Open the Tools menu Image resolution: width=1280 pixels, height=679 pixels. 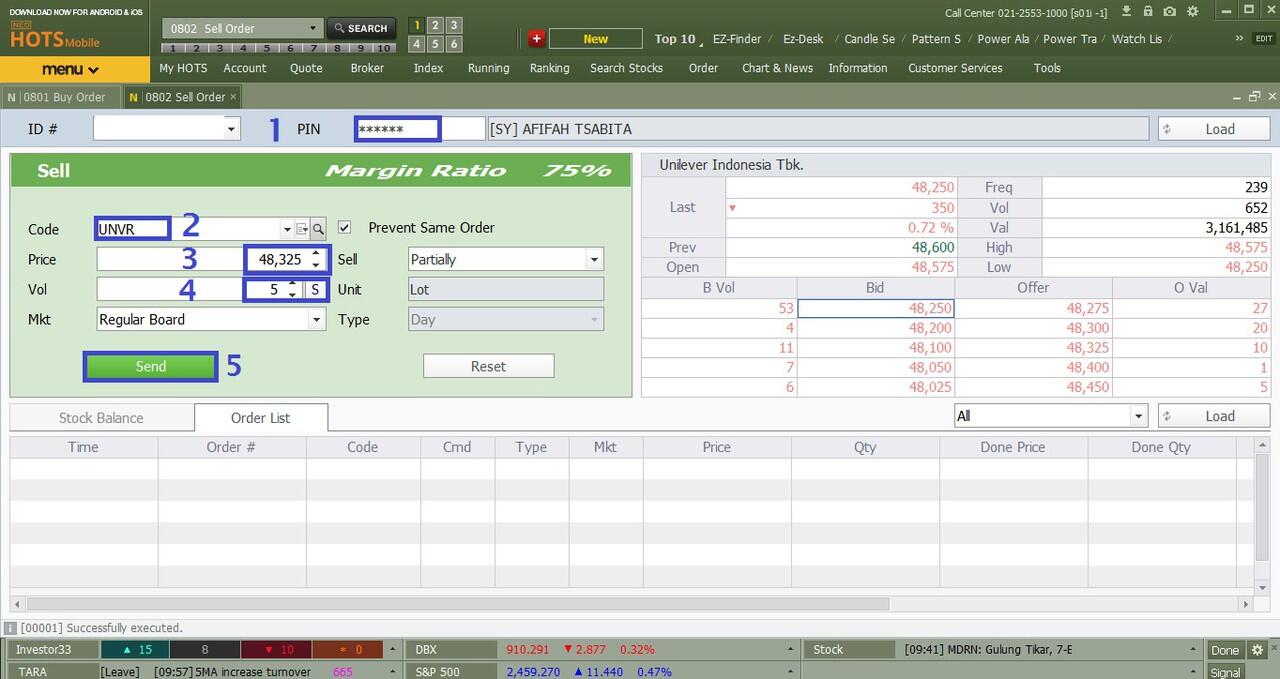point(1047,68)
